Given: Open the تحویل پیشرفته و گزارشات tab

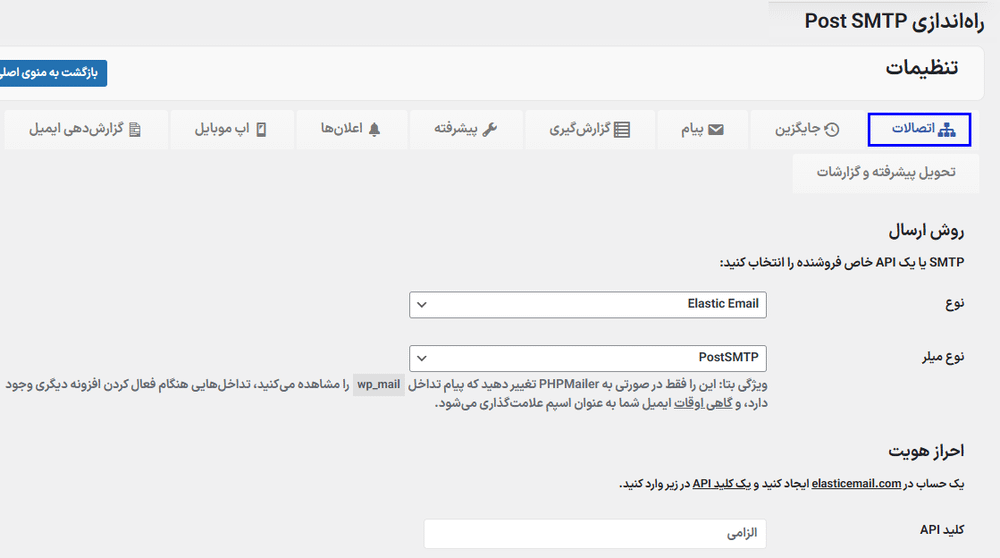Looking at the screenshot, I should click(886, 172).
